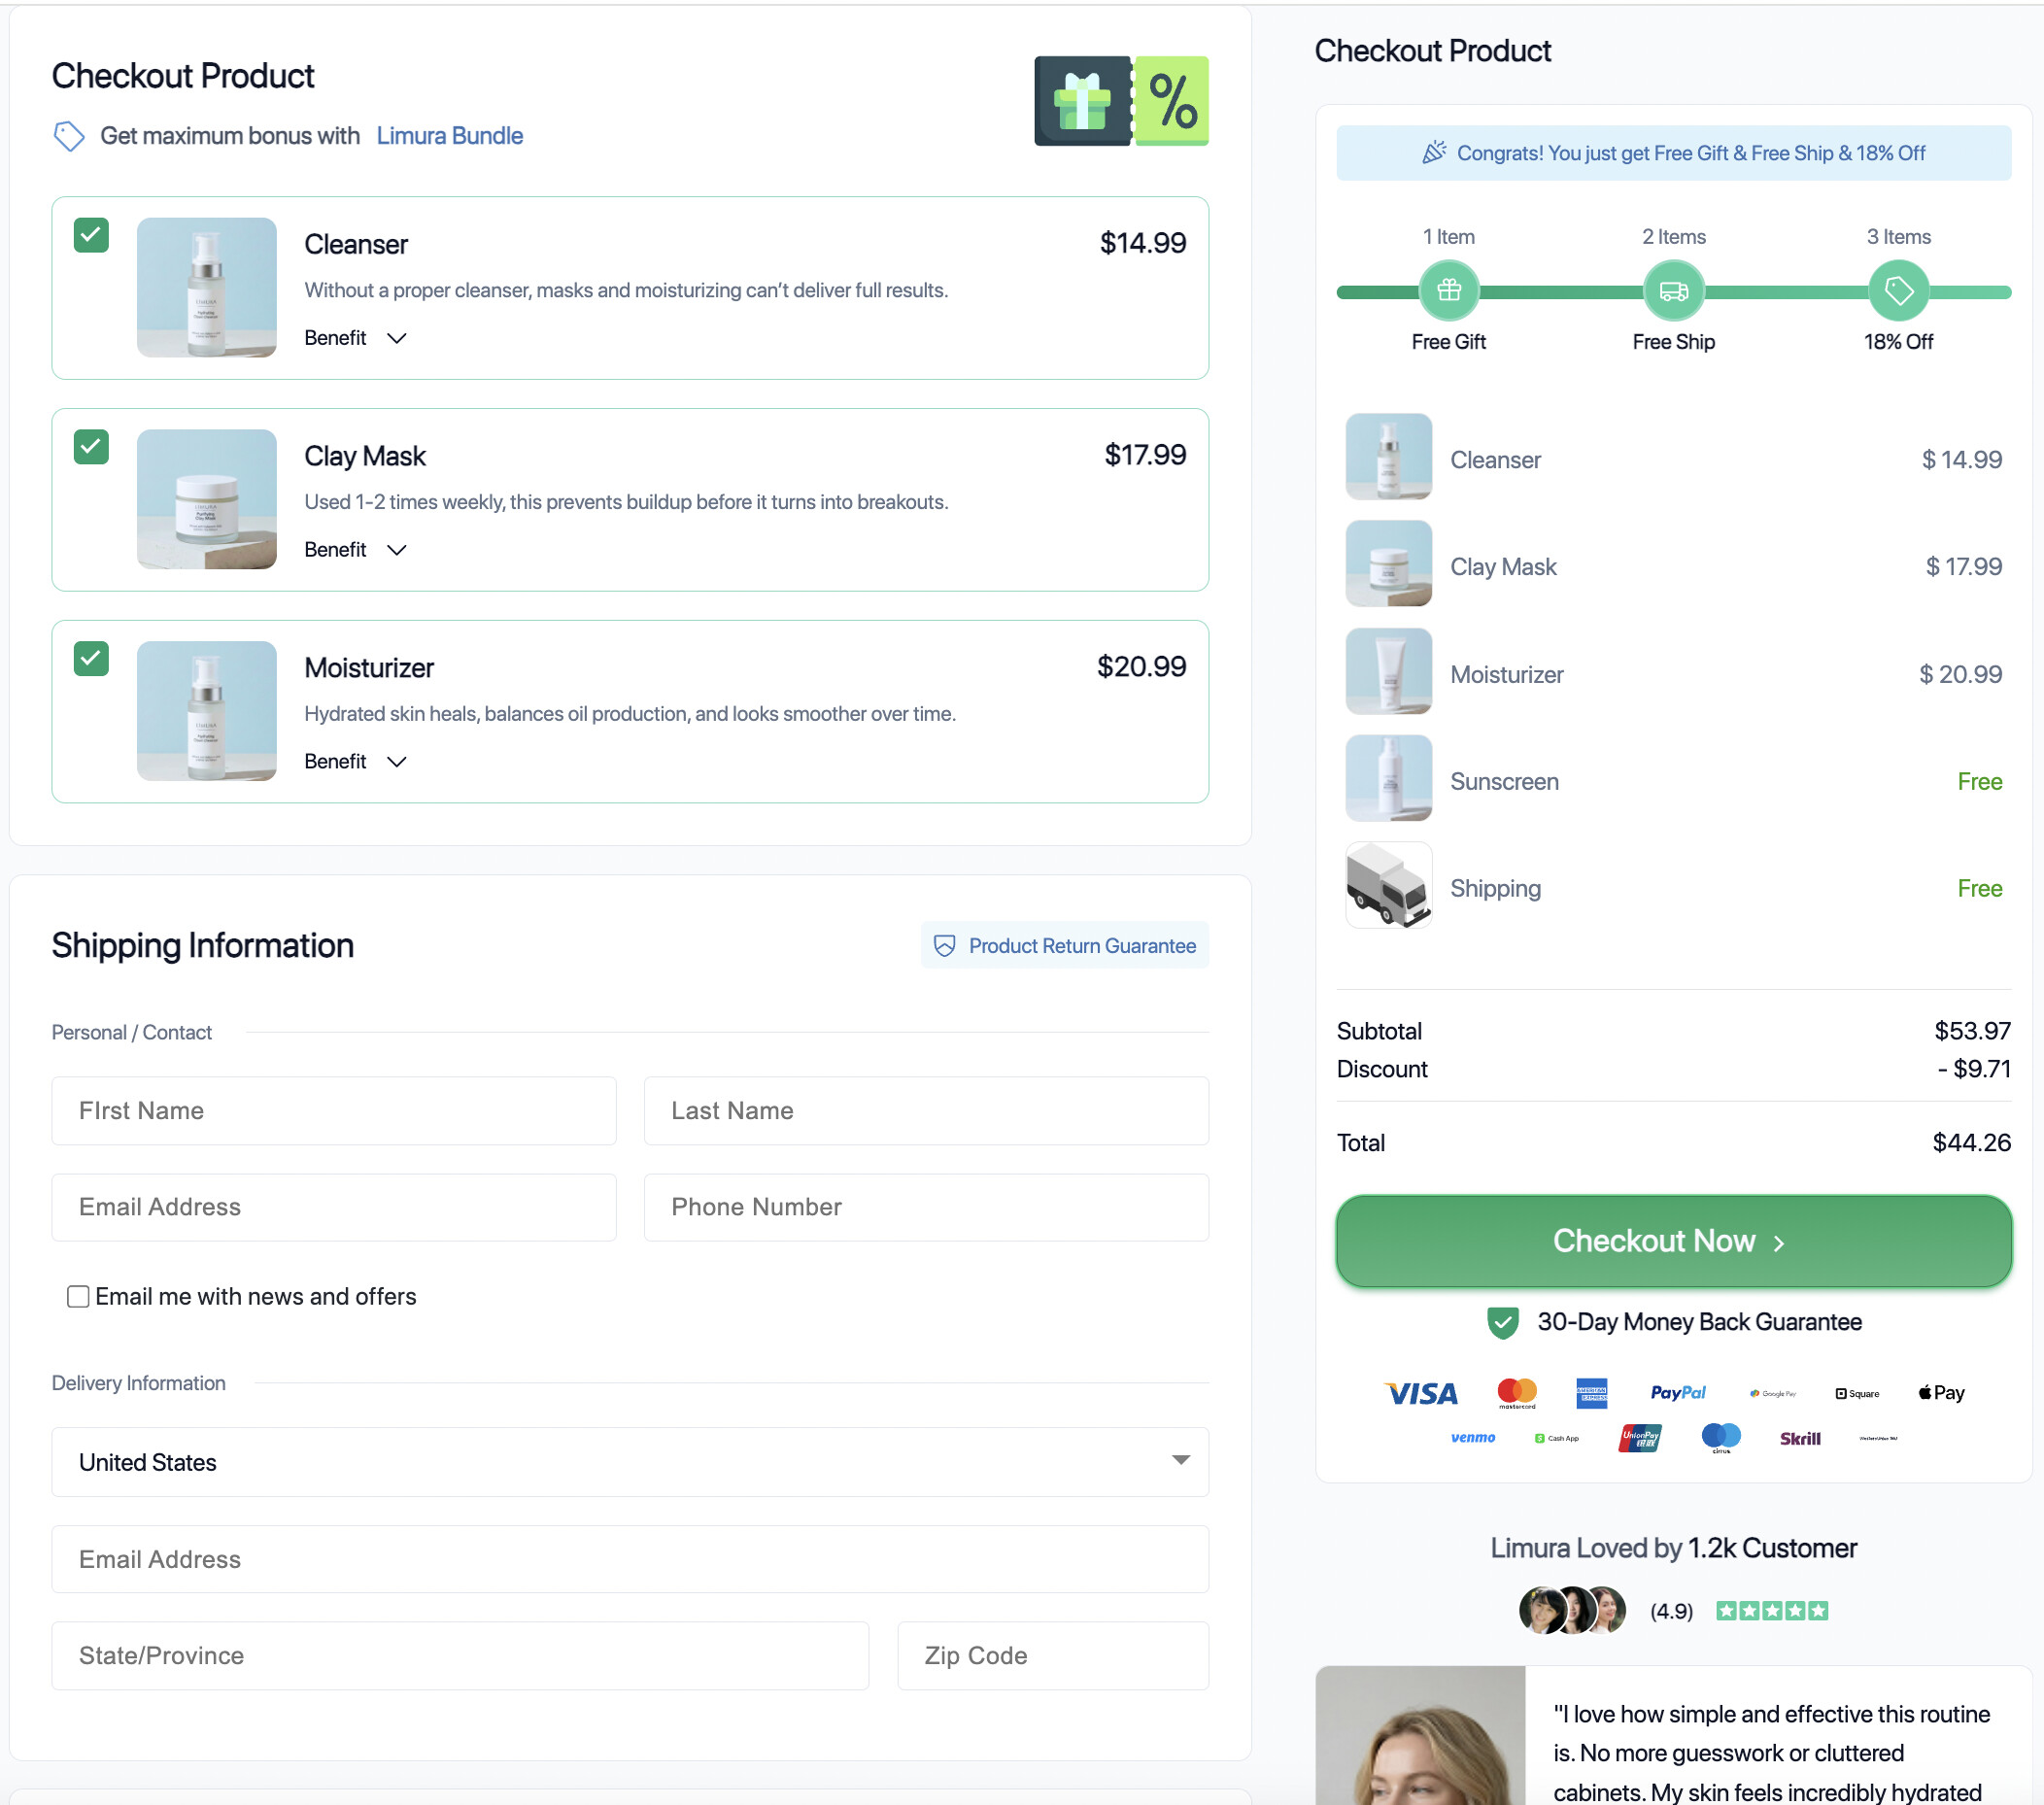
Task: Expand the Cleanser Benefit section
Action: click(355, 338)
